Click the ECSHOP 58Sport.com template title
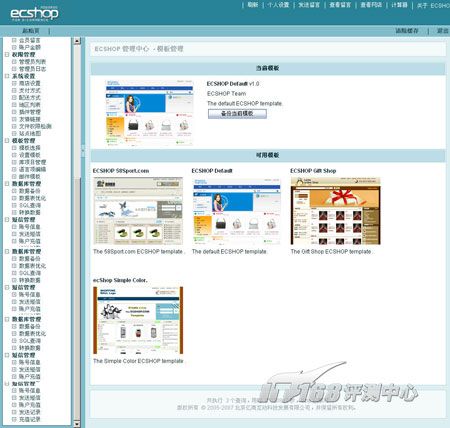 click(x=121, y=171)
